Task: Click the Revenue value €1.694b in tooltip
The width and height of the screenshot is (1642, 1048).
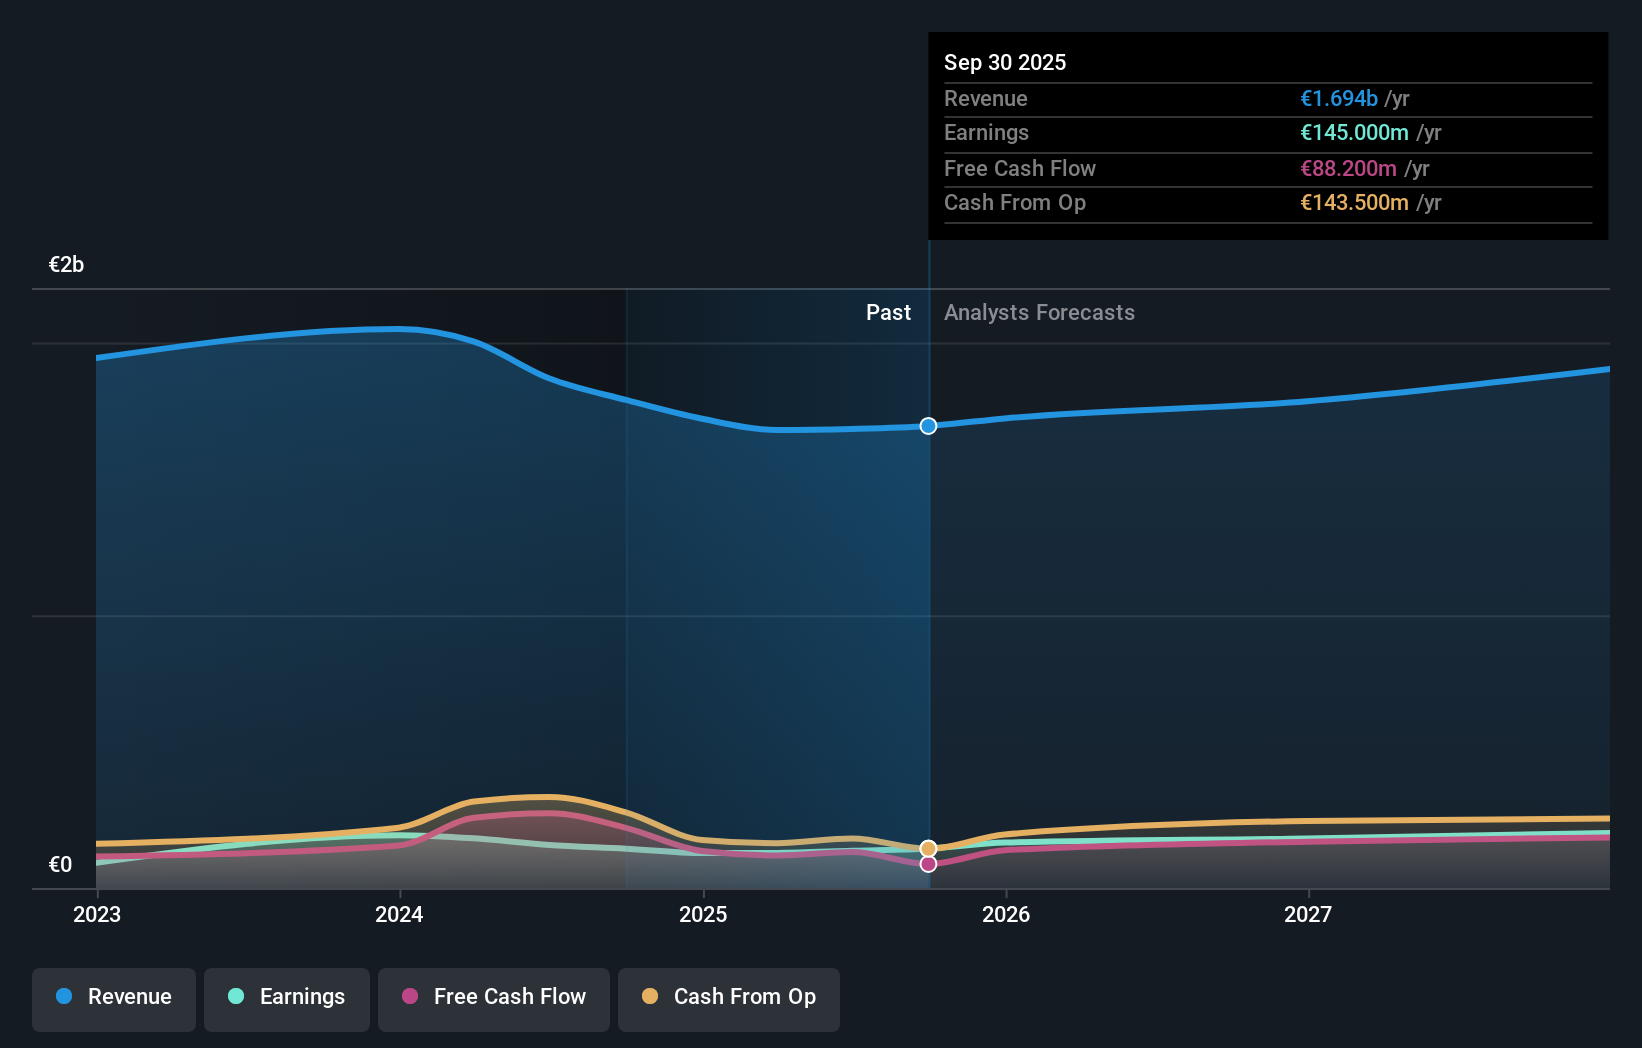Action: tap(1338, 98)
